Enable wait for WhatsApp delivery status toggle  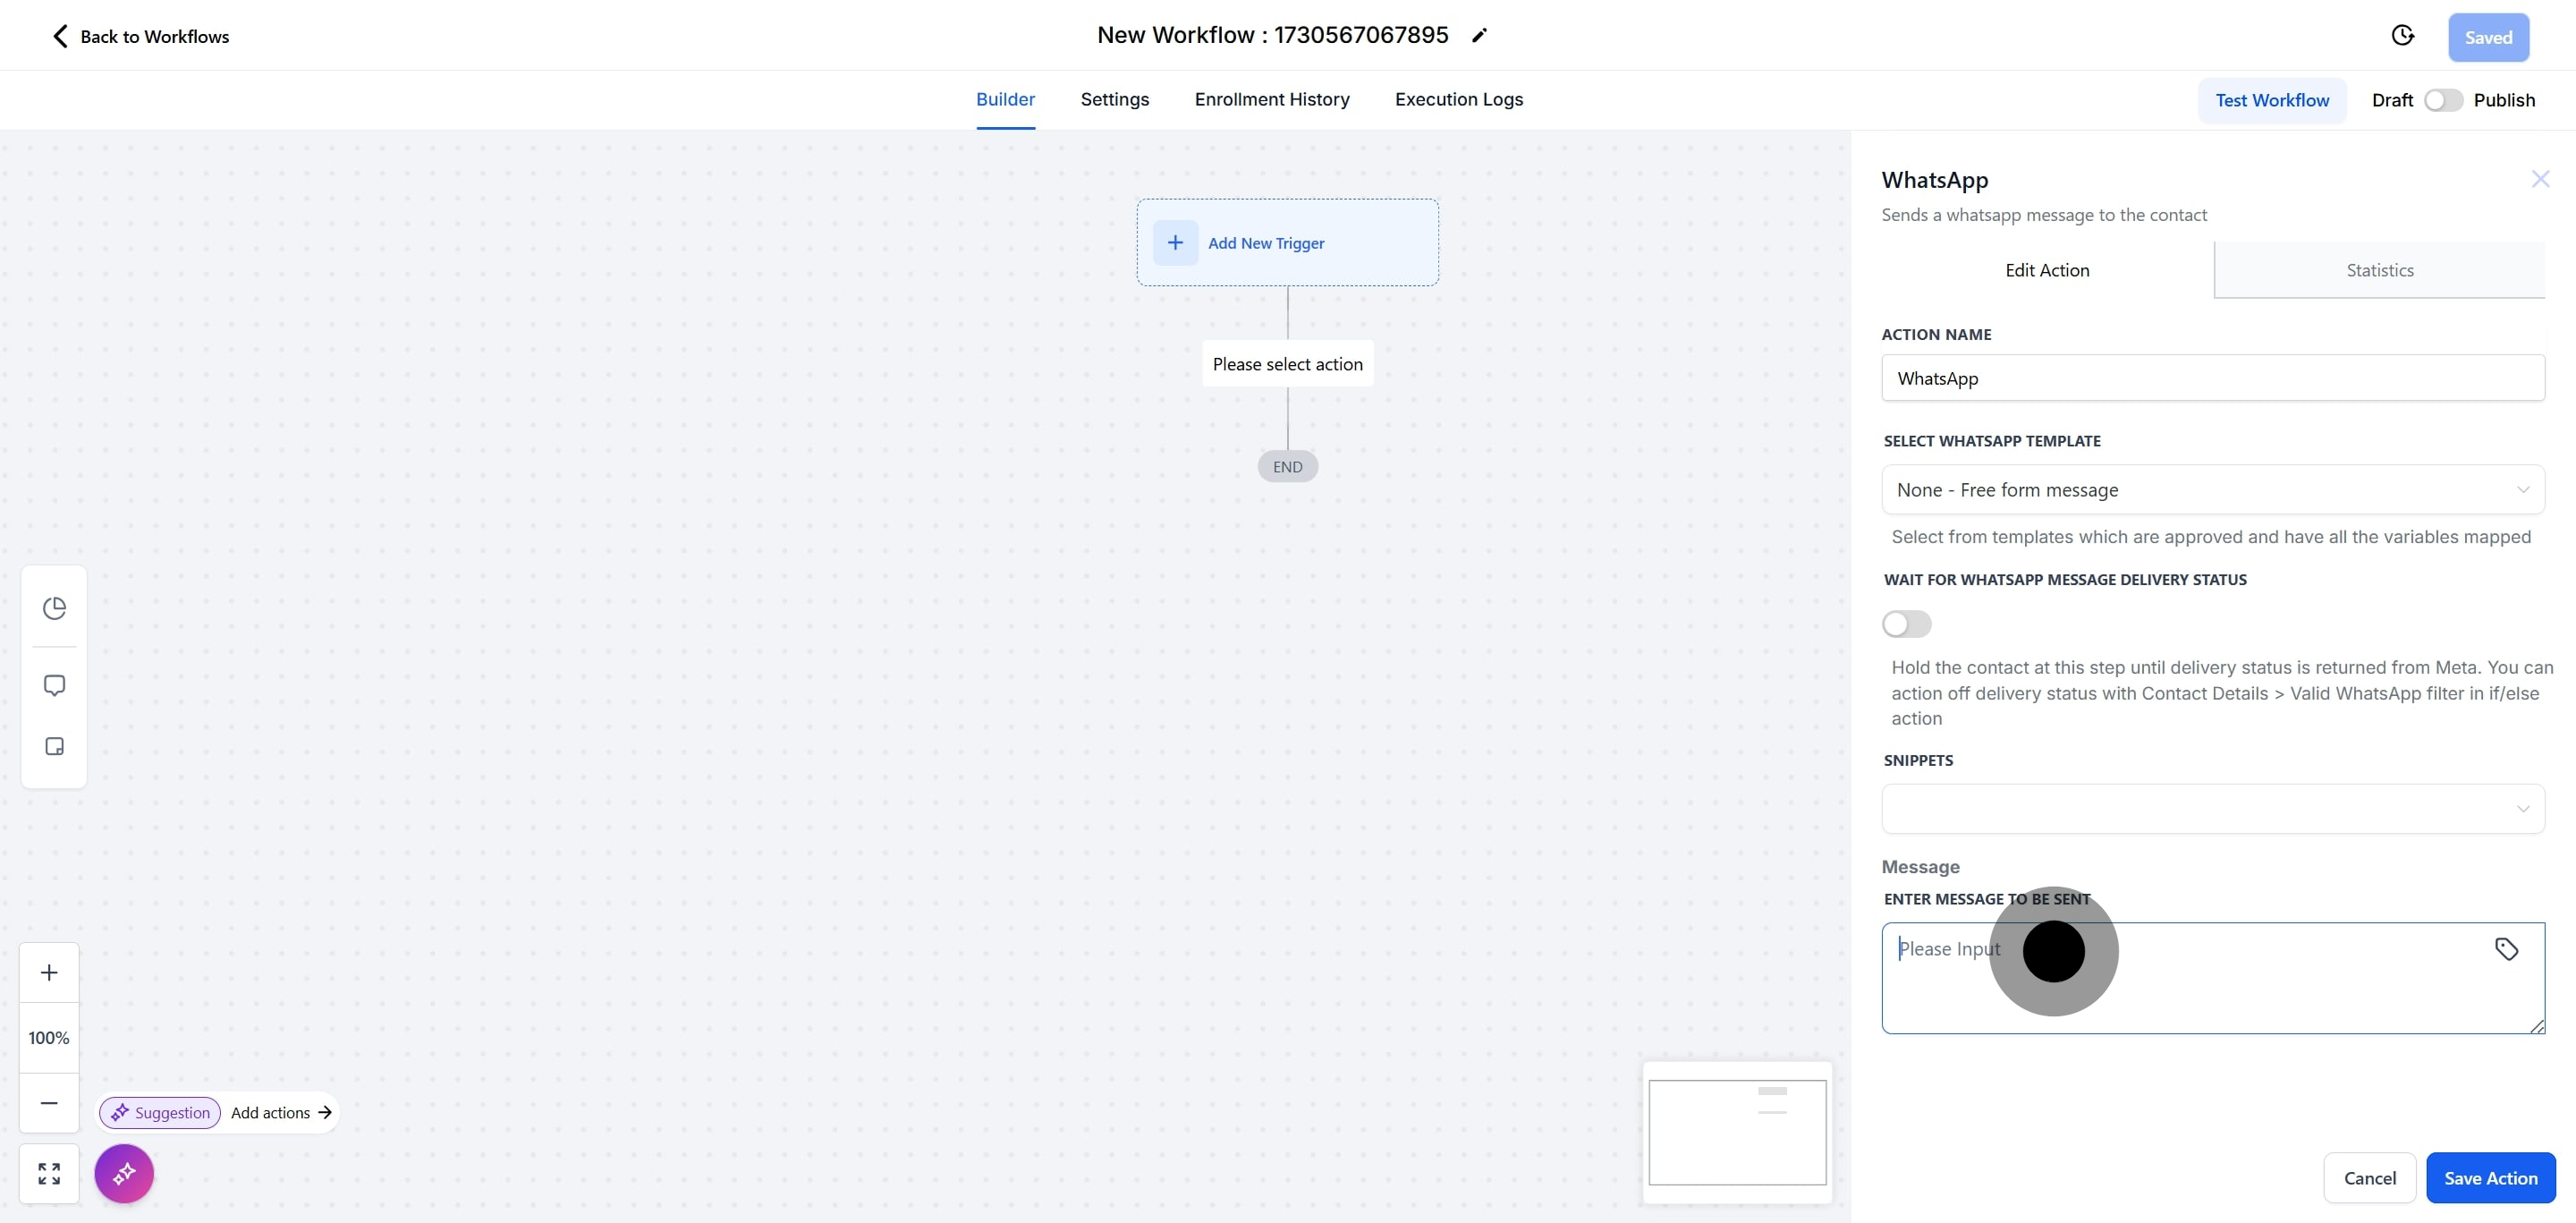click(x=1906, y=624)
